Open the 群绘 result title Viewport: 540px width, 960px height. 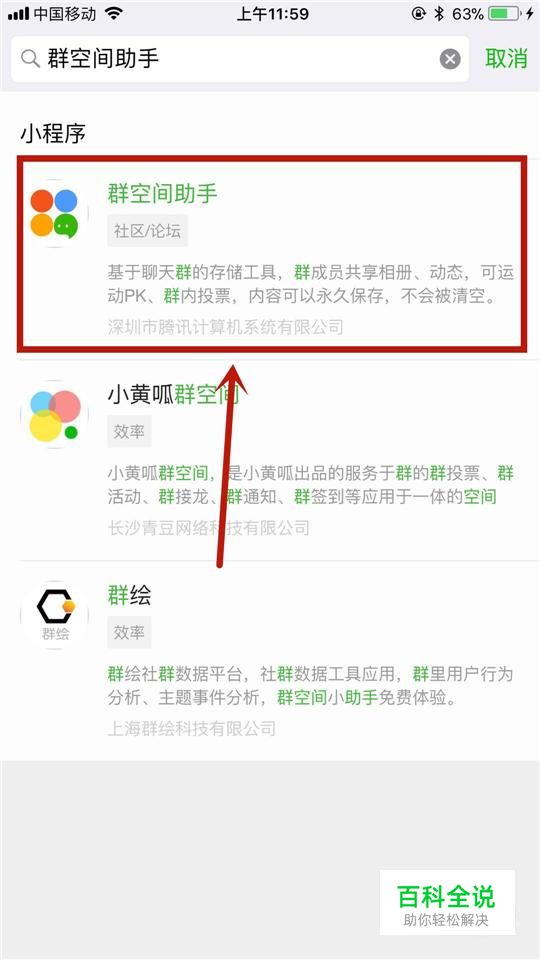point(129,594)
